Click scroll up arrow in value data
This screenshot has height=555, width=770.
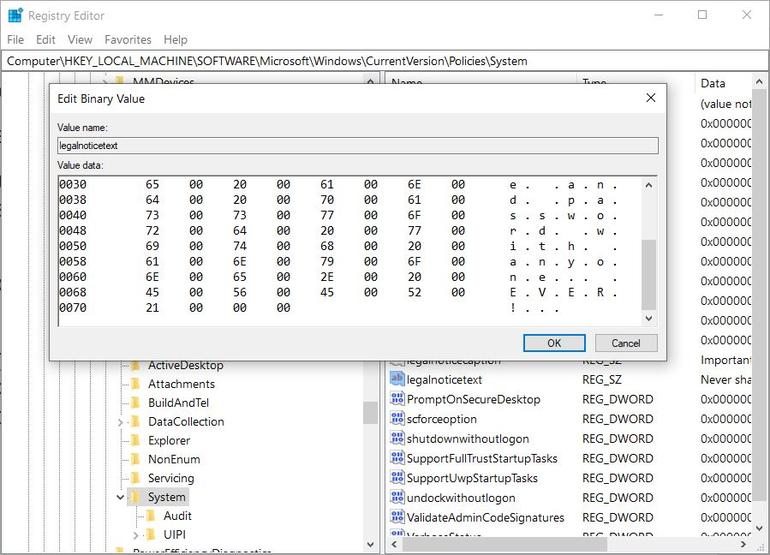coord(648,185)
